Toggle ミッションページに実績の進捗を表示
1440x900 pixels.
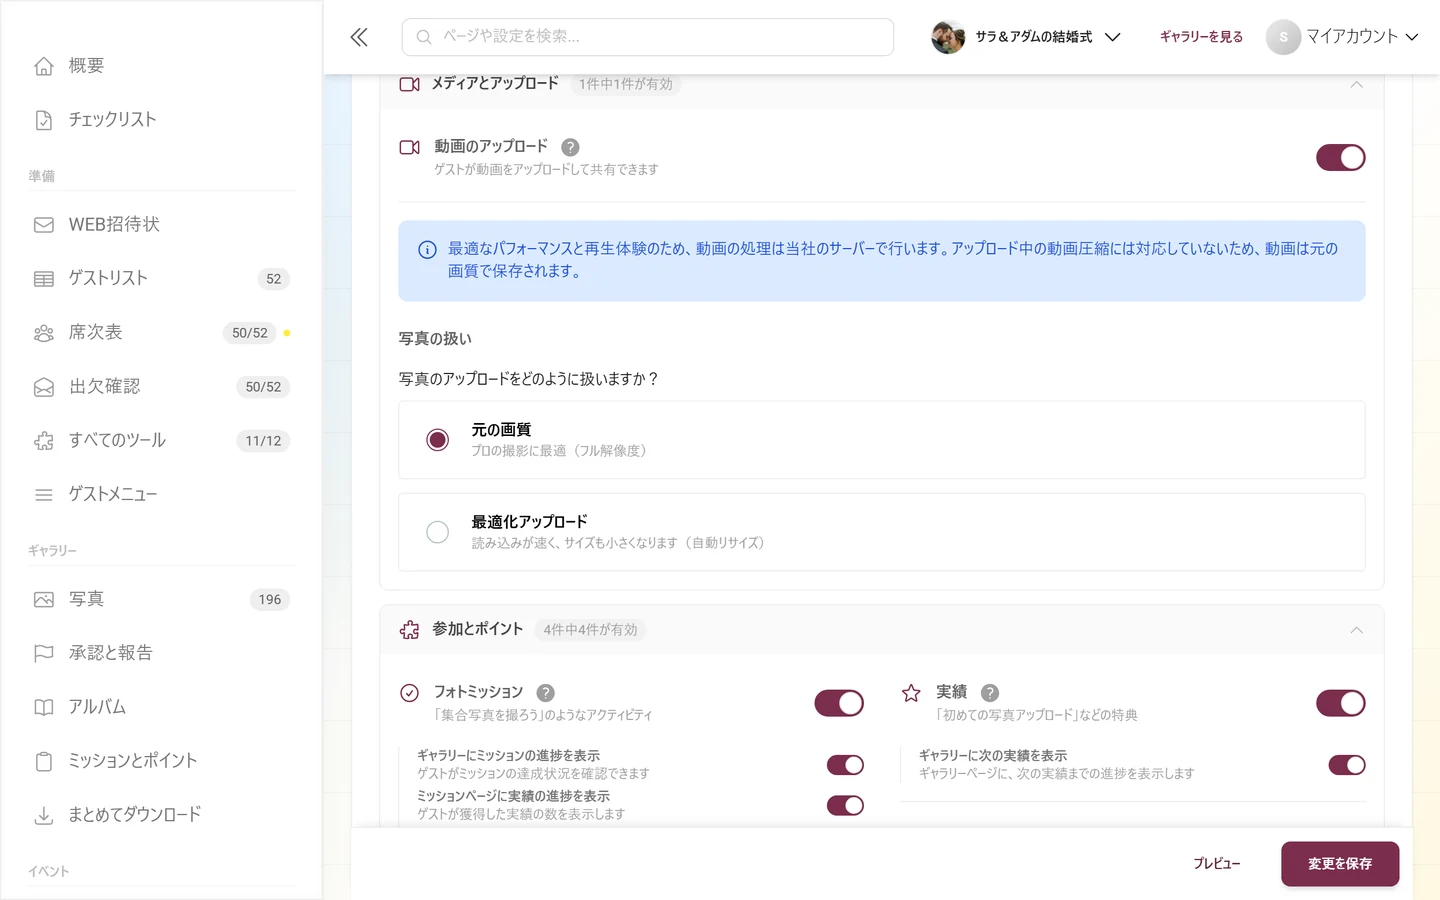[x=845, y=805]
